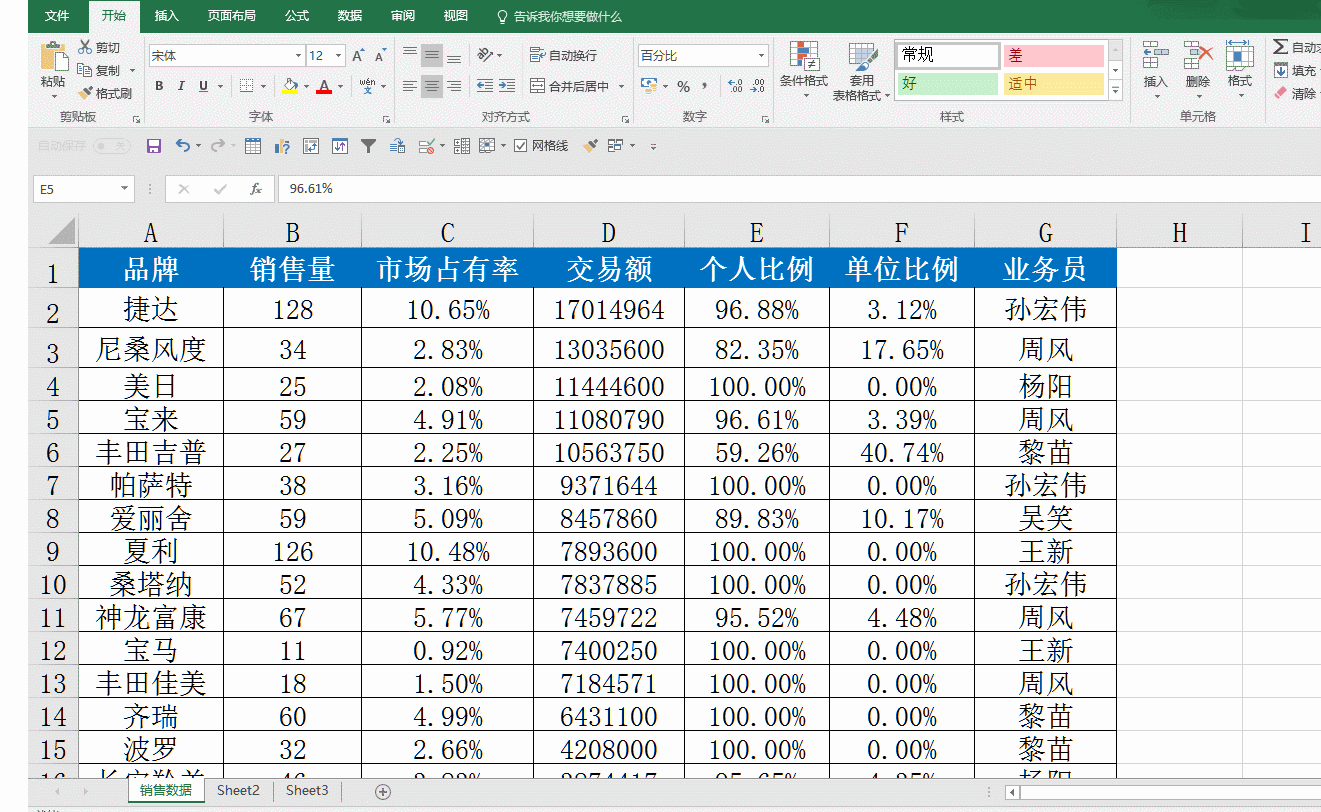The height and width of the screenshot is (812, 1321).
Task: Click the Format Painter (格式刷) icon
Action: [x=85, y=93]
